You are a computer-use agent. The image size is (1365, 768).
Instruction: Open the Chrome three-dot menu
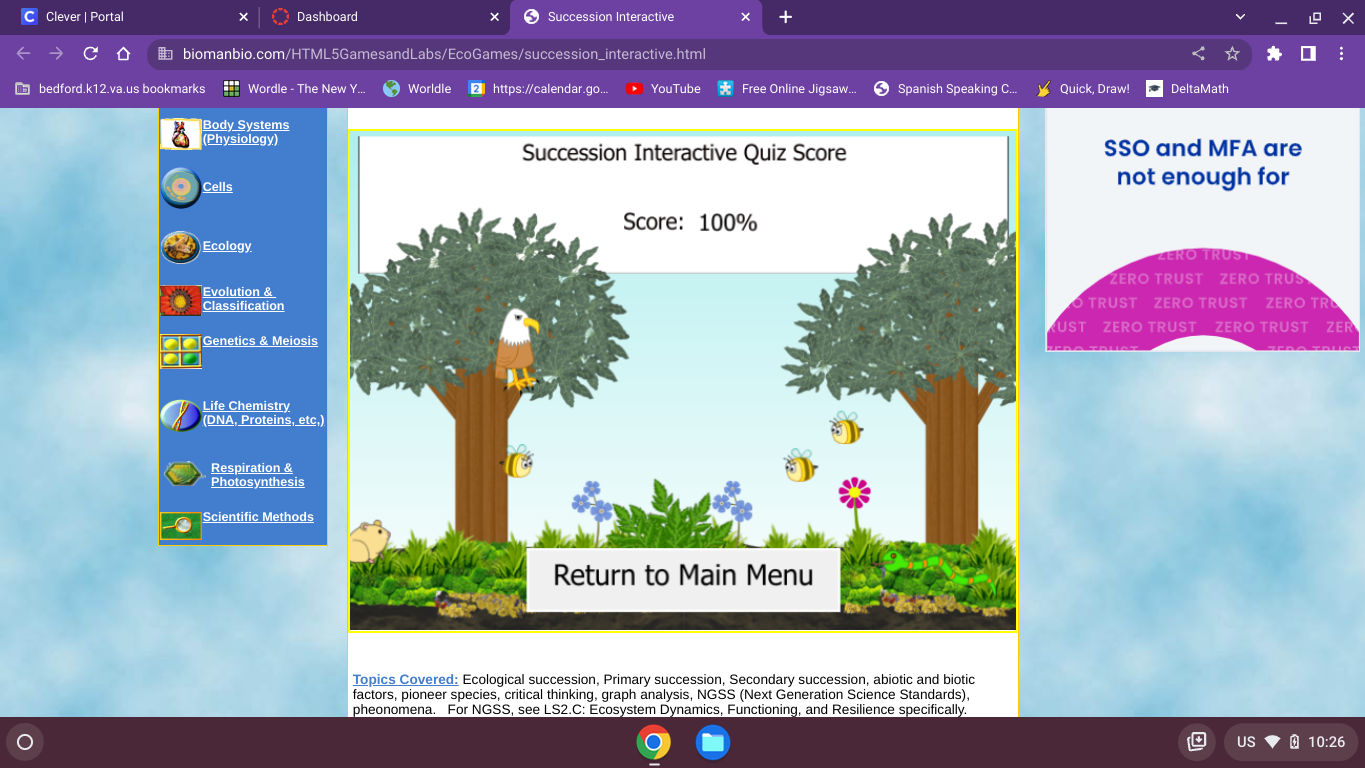tap(1342, 54)
